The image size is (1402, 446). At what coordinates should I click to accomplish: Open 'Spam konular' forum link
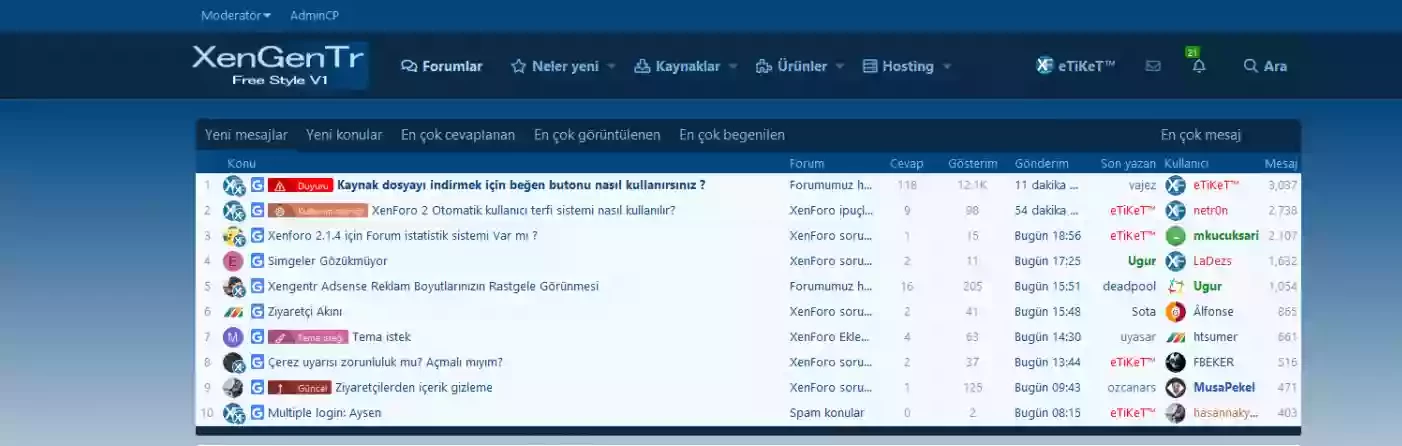[827, 413]
